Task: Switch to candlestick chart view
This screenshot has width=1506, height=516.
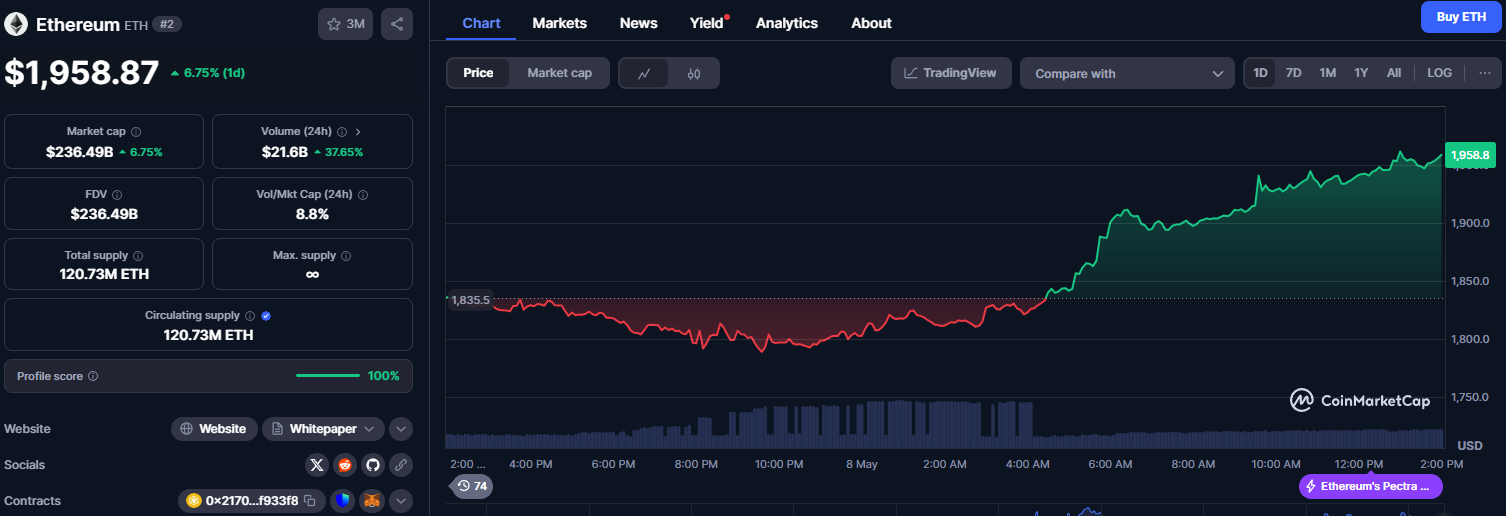Action: [694, 73]
